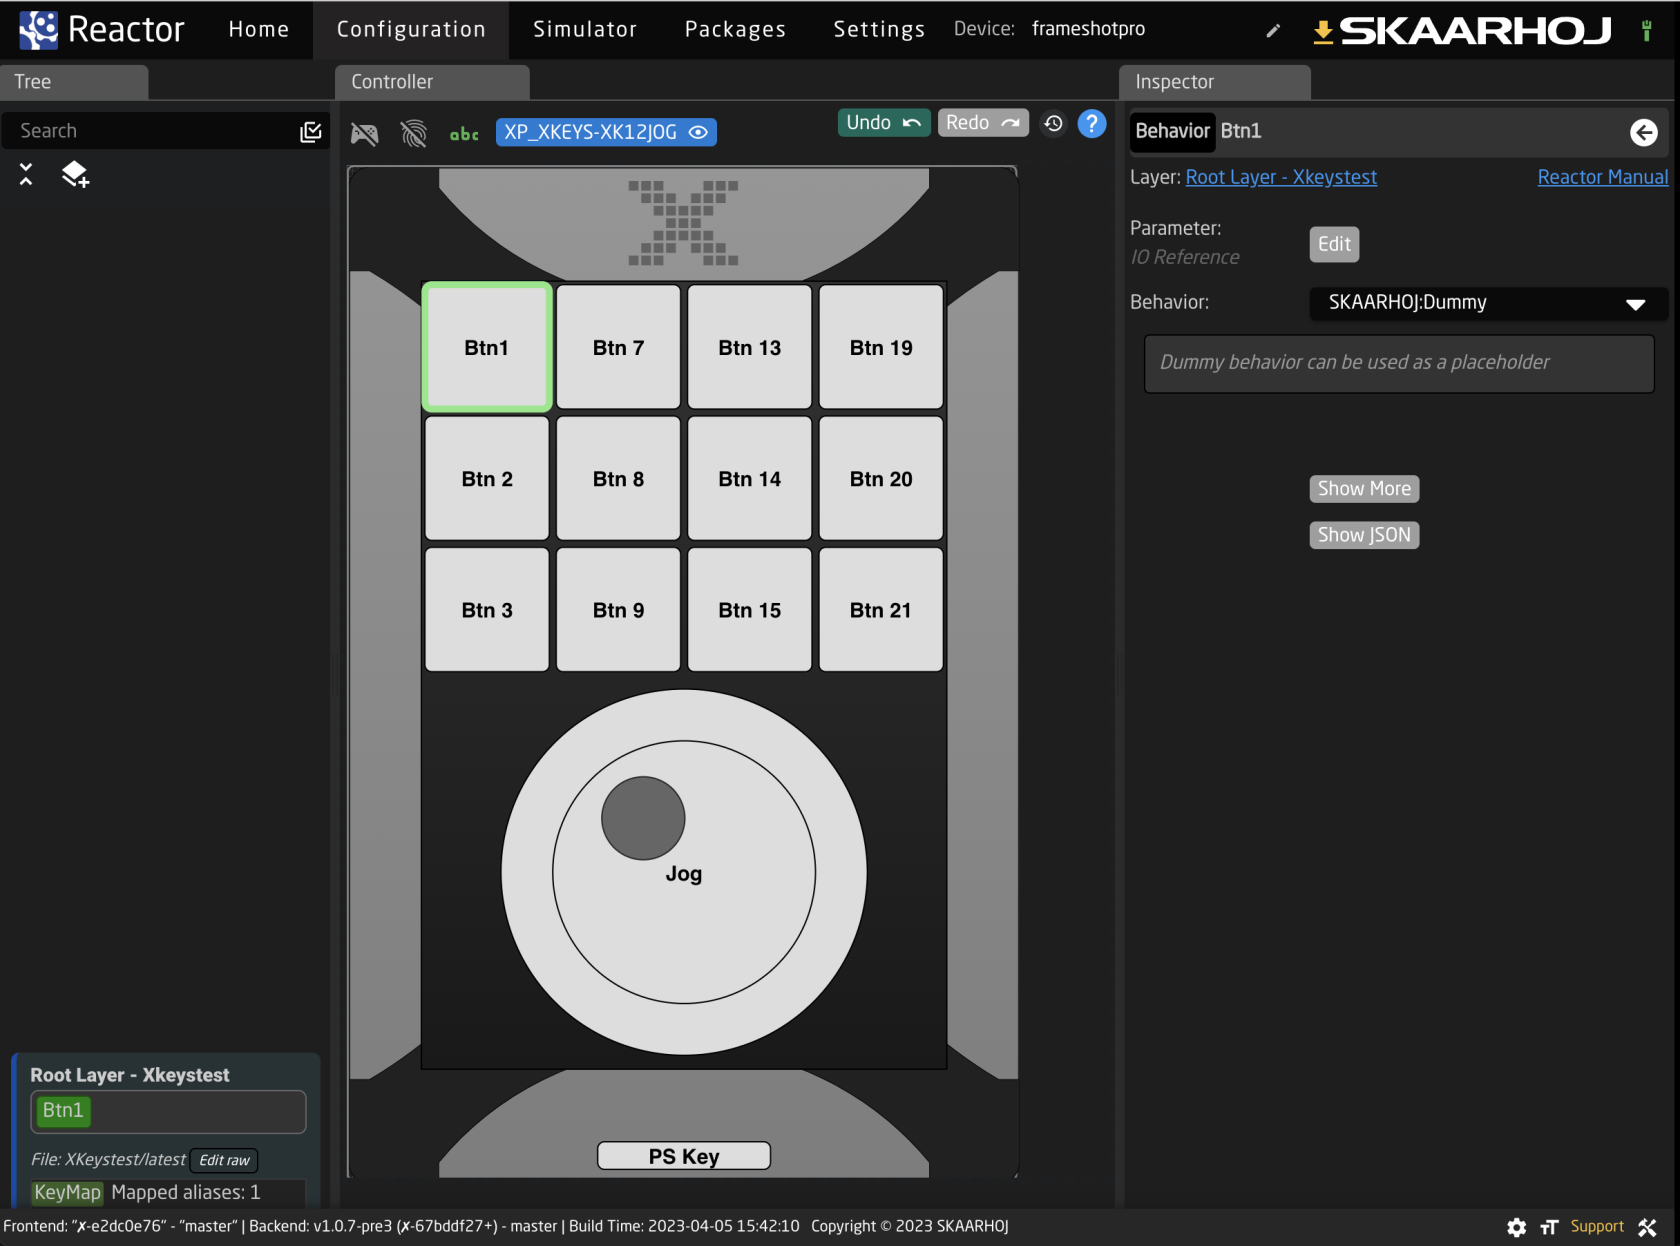
Task: Select the Btn 13 key
Action: click(x=750, y=347)
